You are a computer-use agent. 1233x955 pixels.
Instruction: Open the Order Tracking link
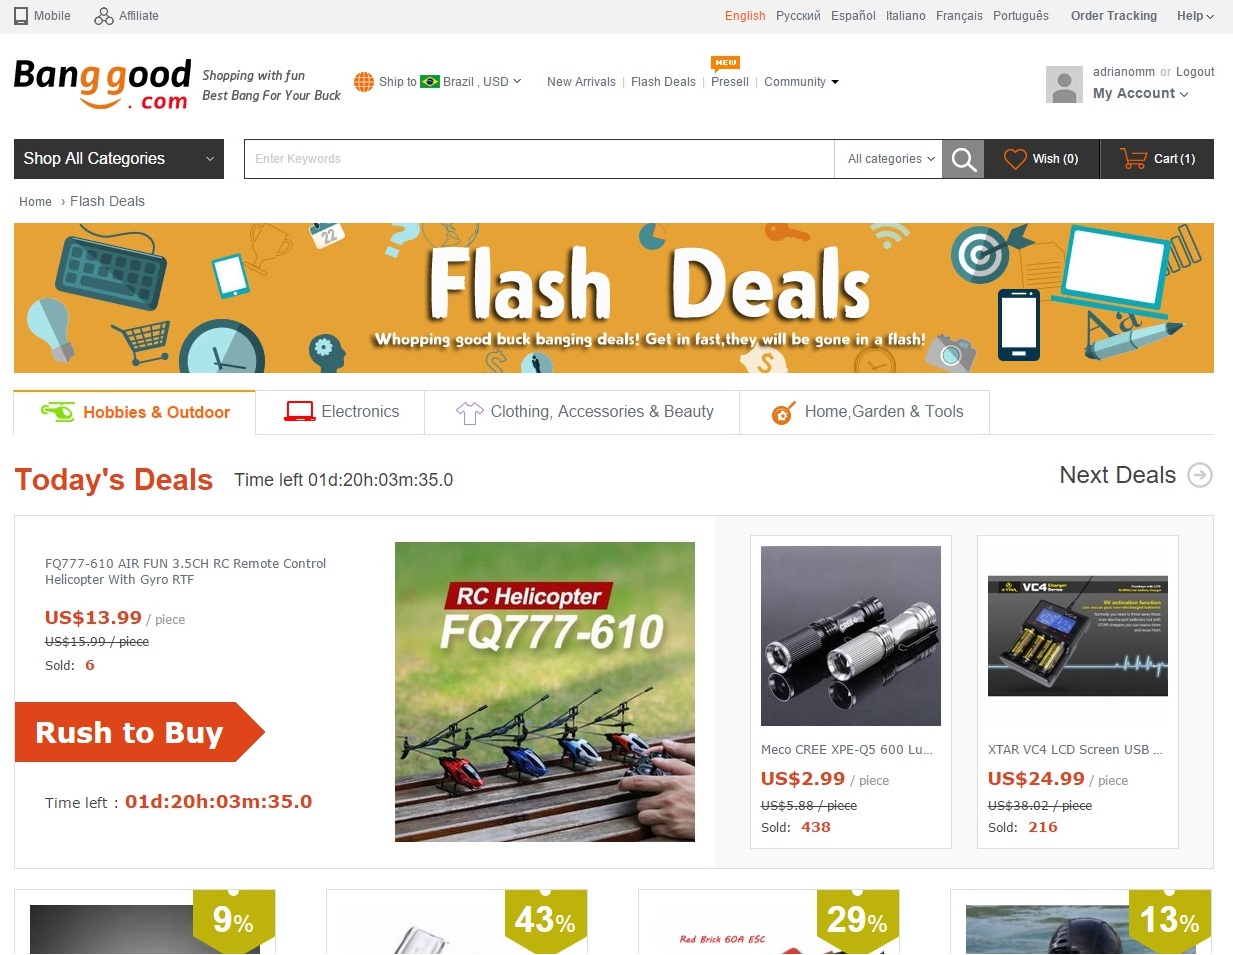tap(1113, 16)
